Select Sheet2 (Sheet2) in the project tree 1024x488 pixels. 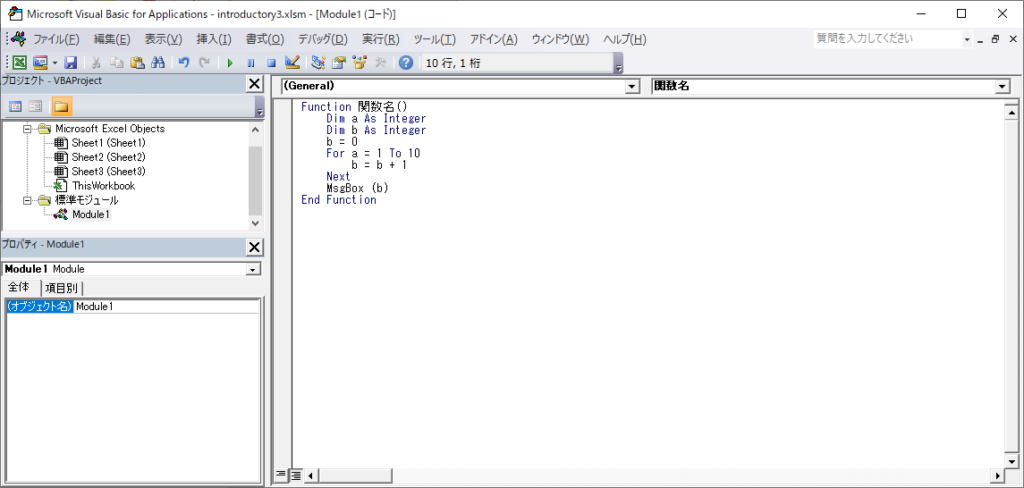[x=108, y=157]
